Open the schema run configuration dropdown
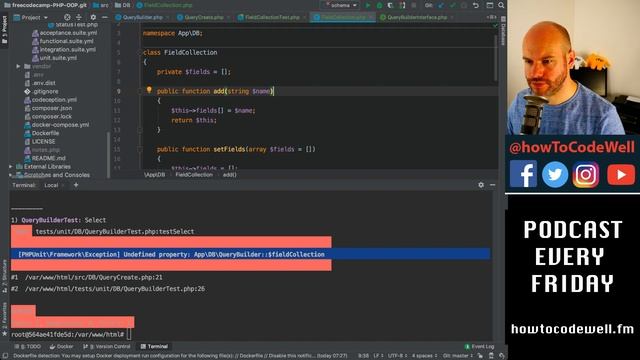 pos(341,5)
